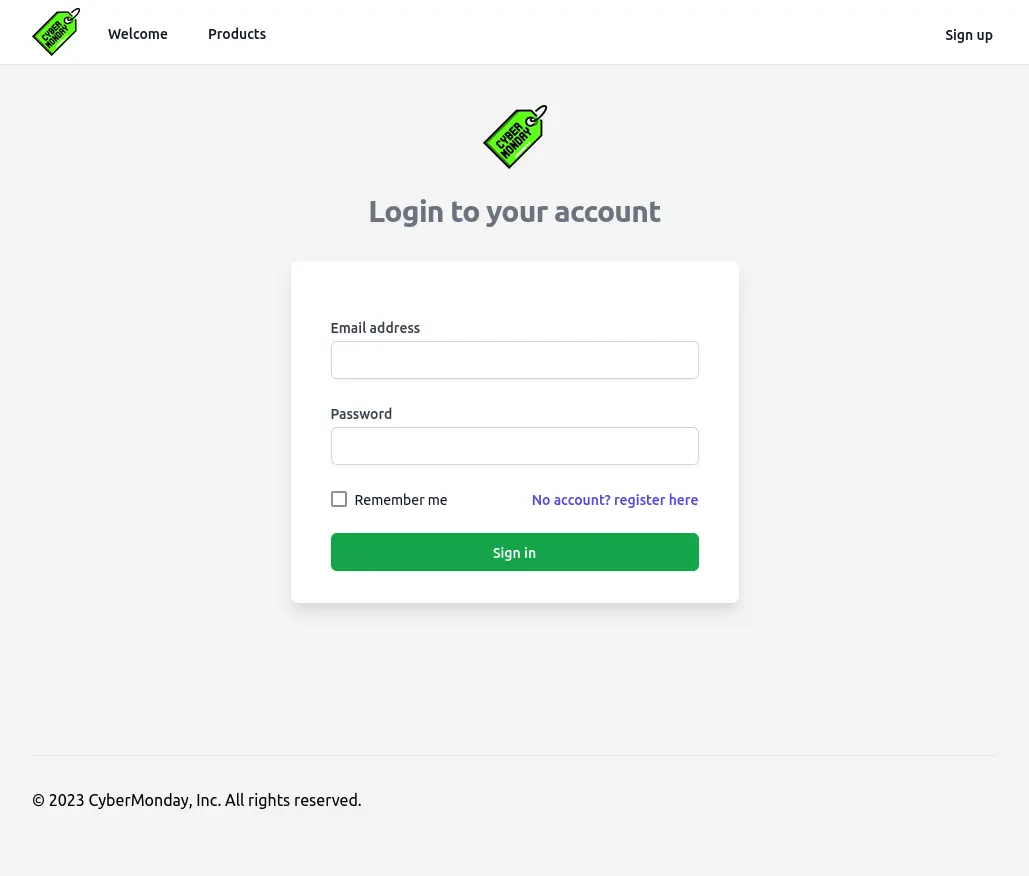1029x876 pixels.
Task: Follow the 'No account? register here' link
Action: tap(615, 500)
